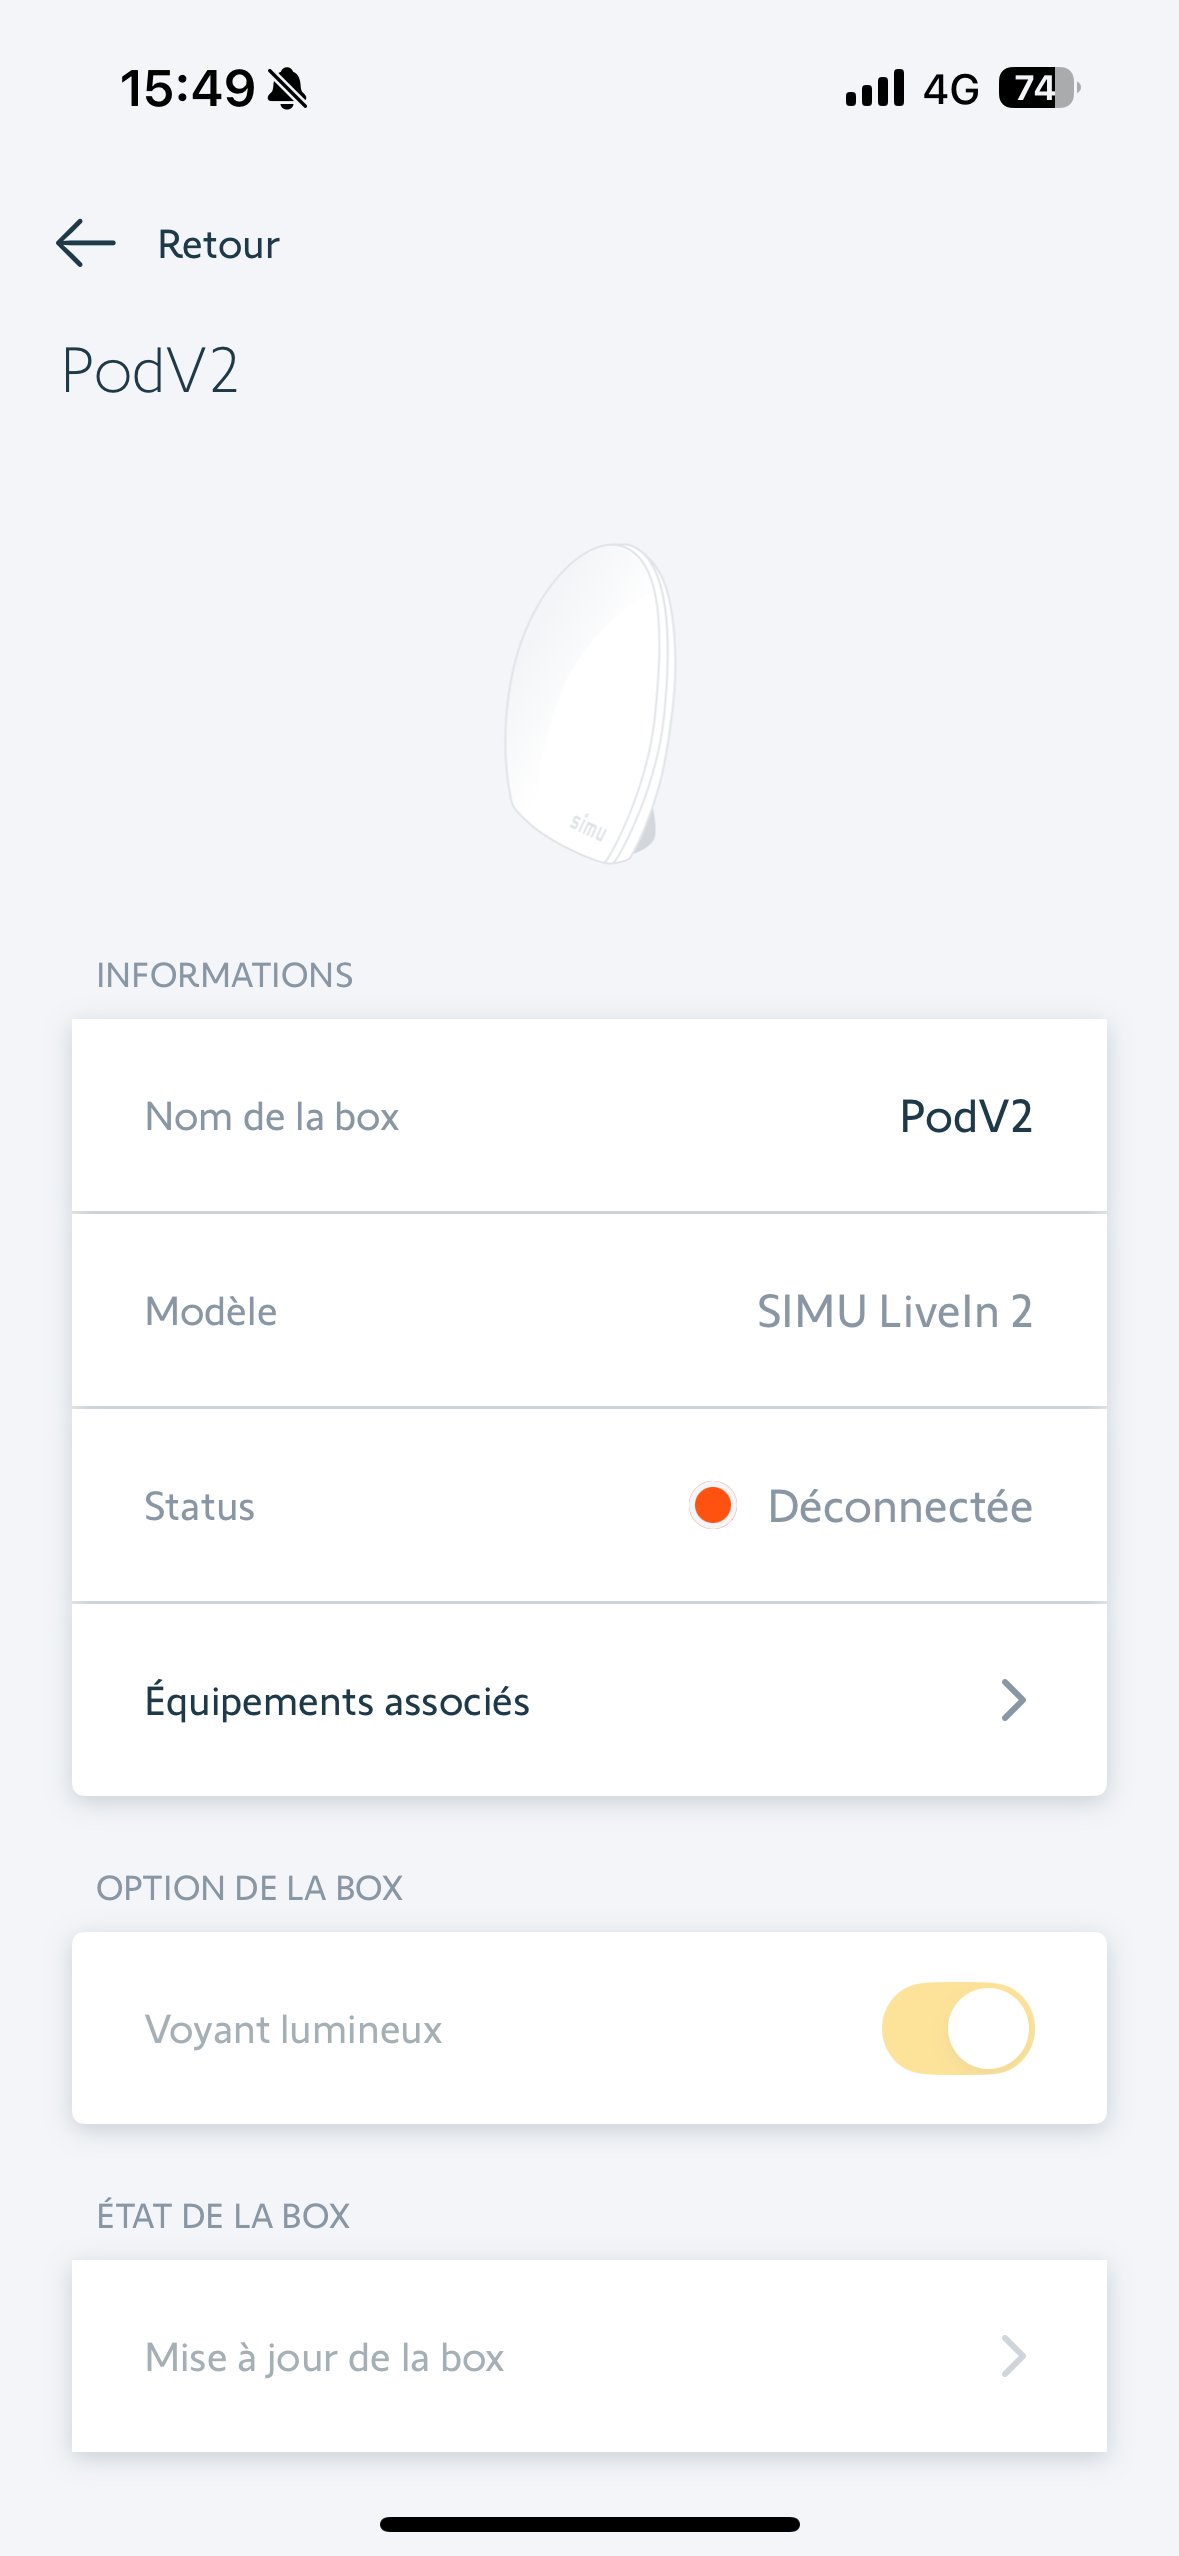Screen dimensions: 1179x2556
Task: Edit the box name PodV2 value
Action: [x=965, y=1116]
